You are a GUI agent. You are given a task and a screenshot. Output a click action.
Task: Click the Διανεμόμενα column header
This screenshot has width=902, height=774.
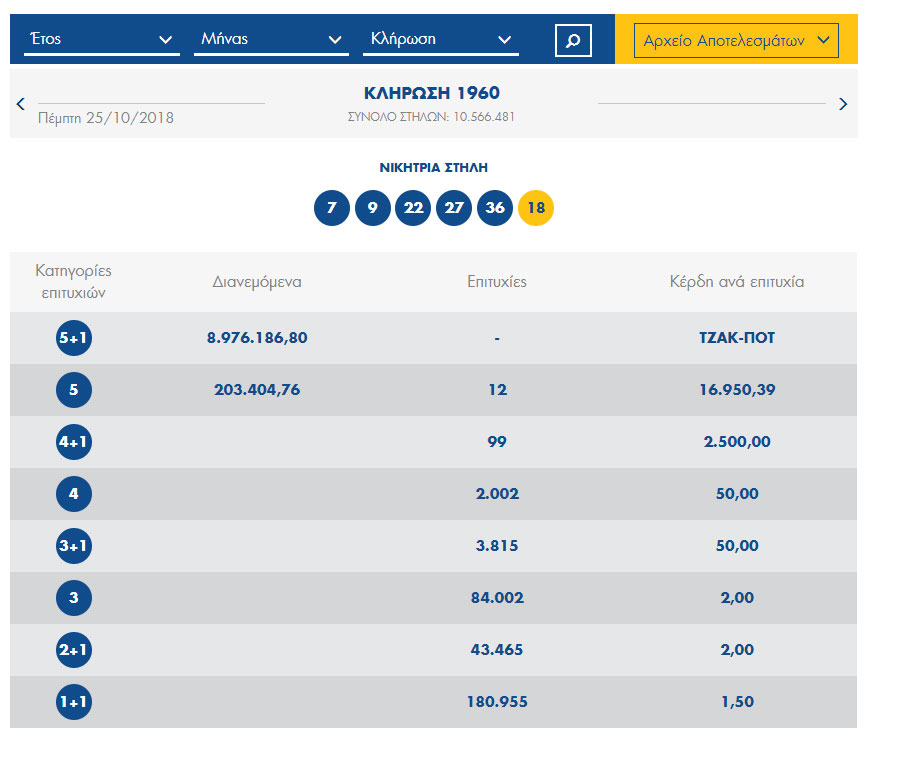click(x=257, y=282)
